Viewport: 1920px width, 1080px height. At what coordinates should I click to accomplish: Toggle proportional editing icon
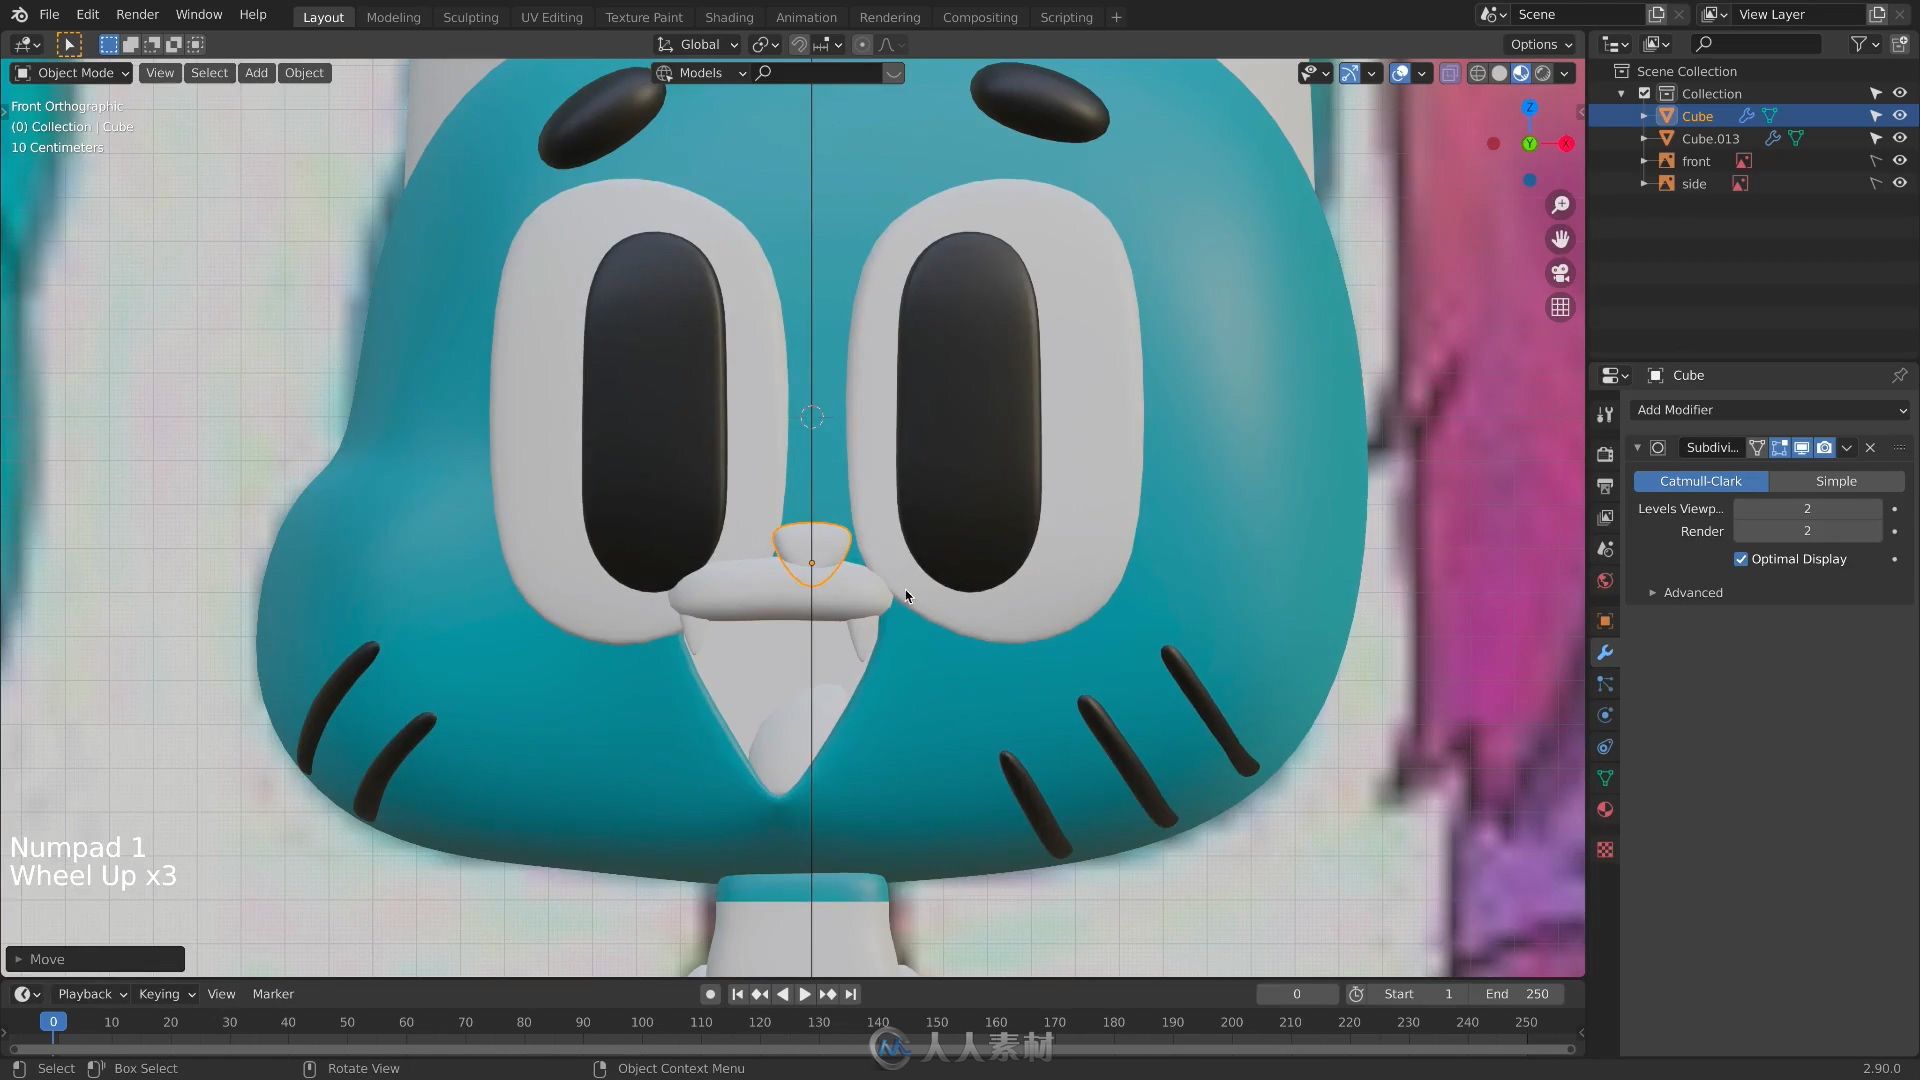point(862,44)
